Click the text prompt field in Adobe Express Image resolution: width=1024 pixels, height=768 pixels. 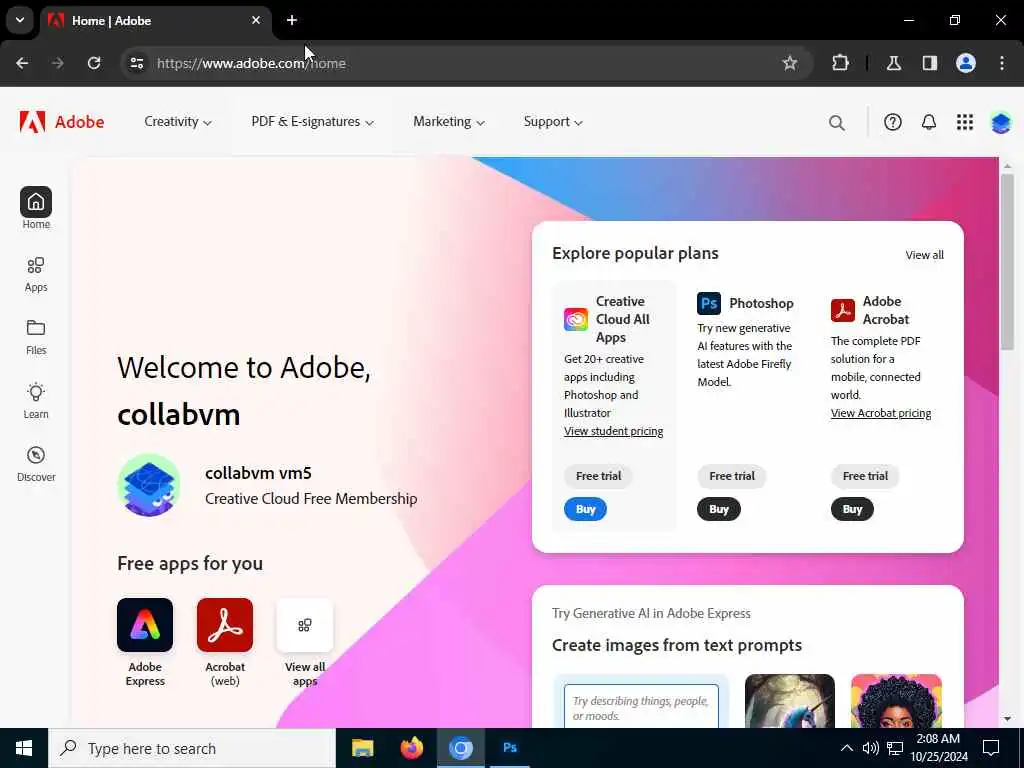point(641,707)
